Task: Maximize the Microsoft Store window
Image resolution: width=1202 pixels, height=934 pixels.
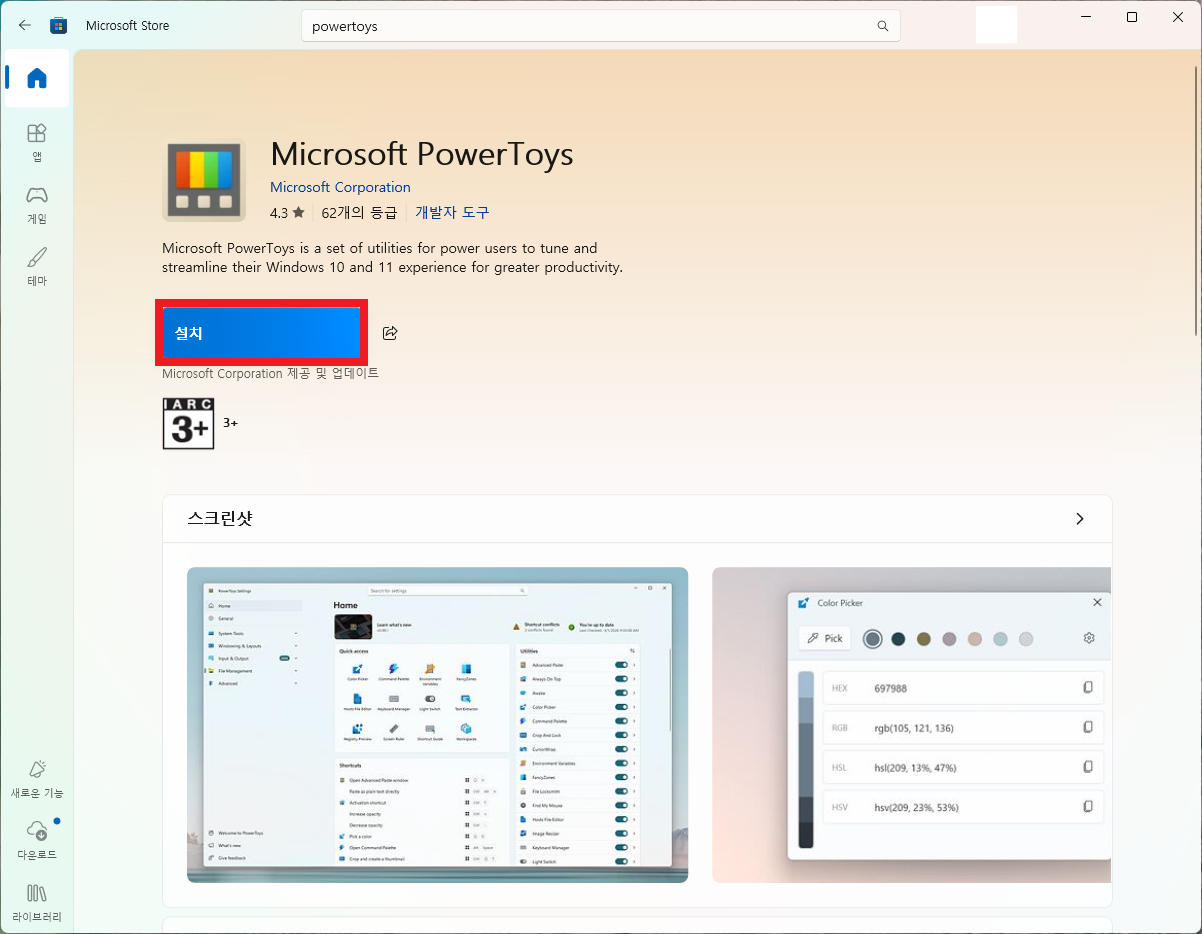Action: pyautogui.click(x=1132, y=17)
